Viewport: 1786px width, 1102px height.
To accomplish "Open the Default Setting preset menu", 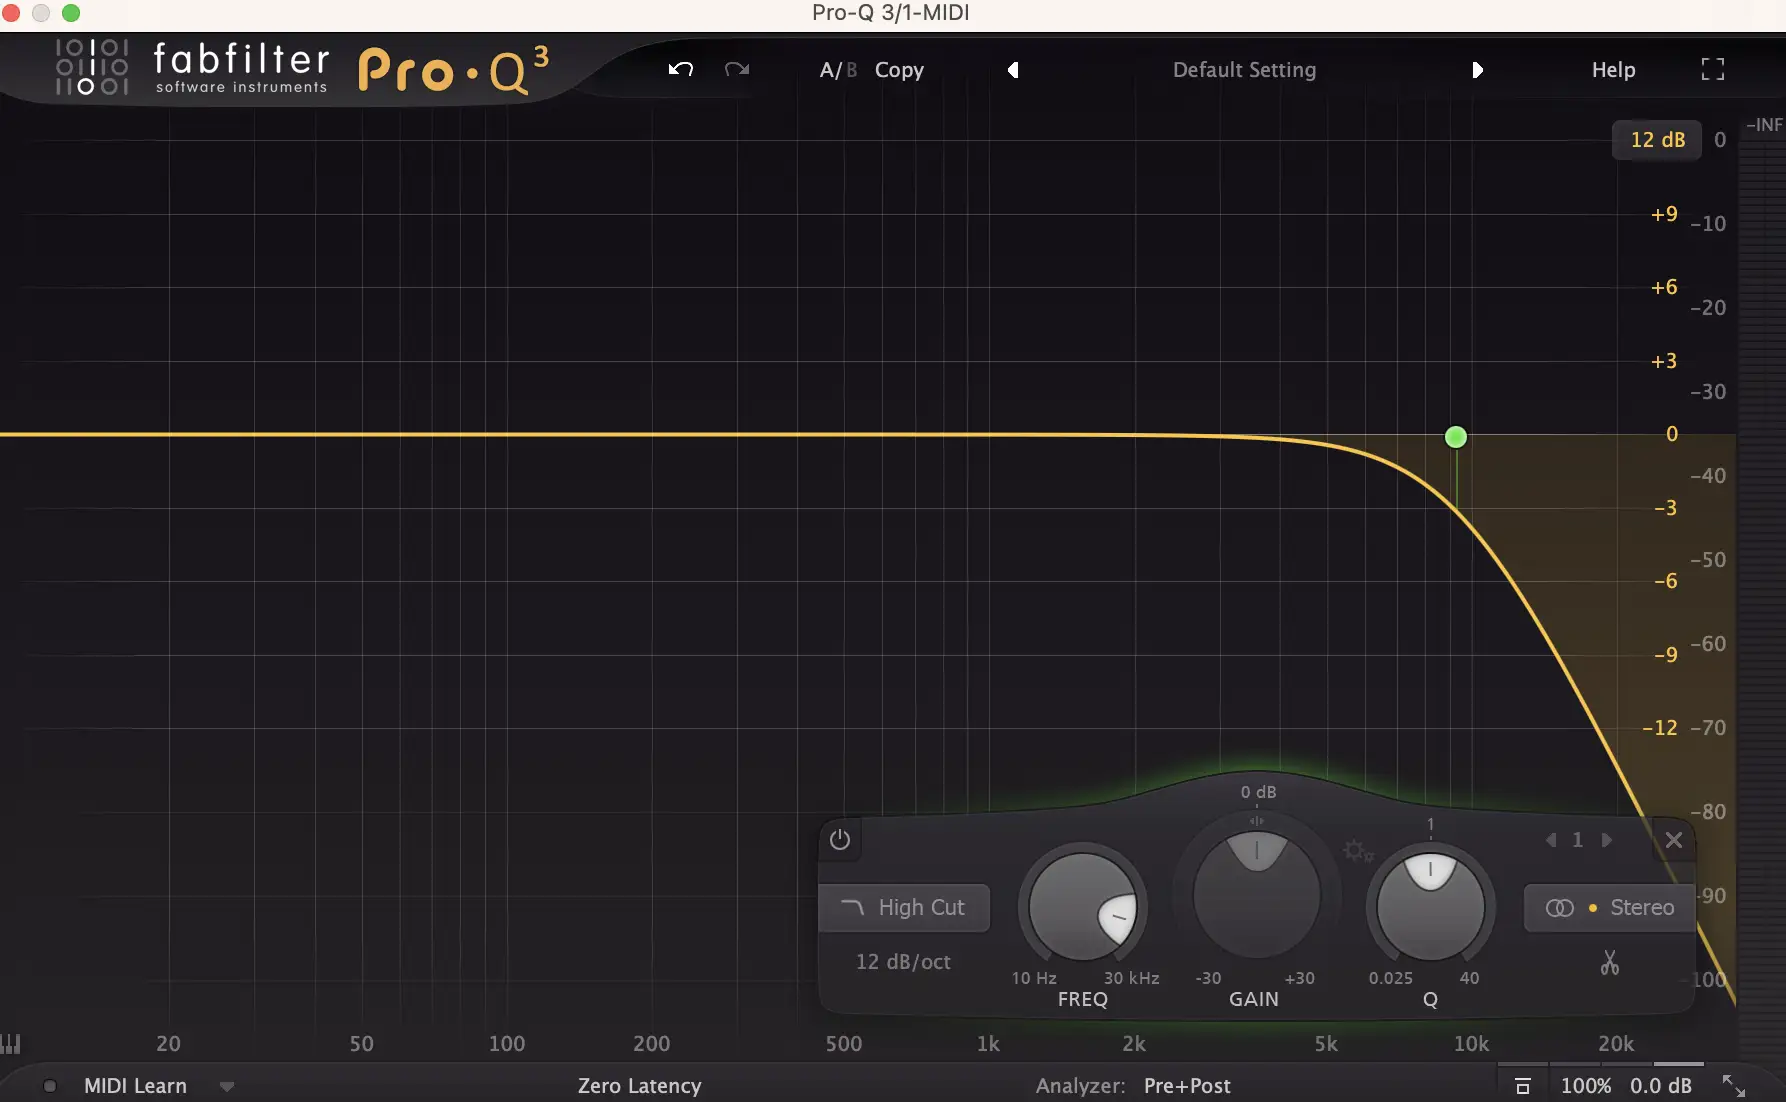I will [1244, 70].
